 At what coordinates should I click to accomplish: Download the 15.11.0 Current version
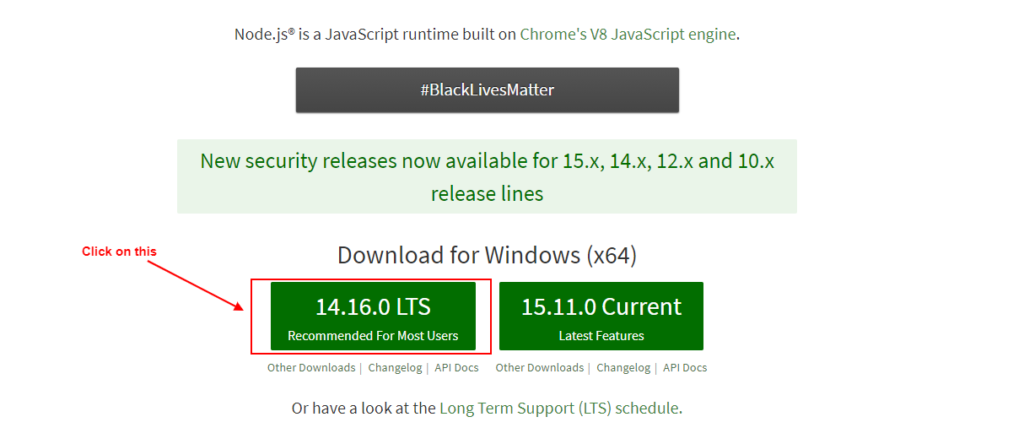point(601,316)
